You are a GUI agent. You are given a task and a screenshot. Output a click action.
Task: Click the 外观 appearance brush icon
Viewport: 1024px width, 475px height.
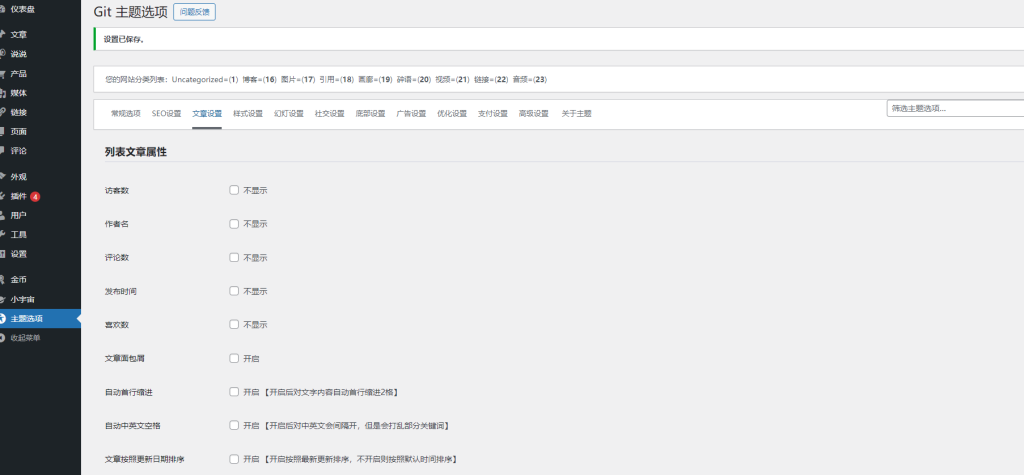tap(2, 176)
